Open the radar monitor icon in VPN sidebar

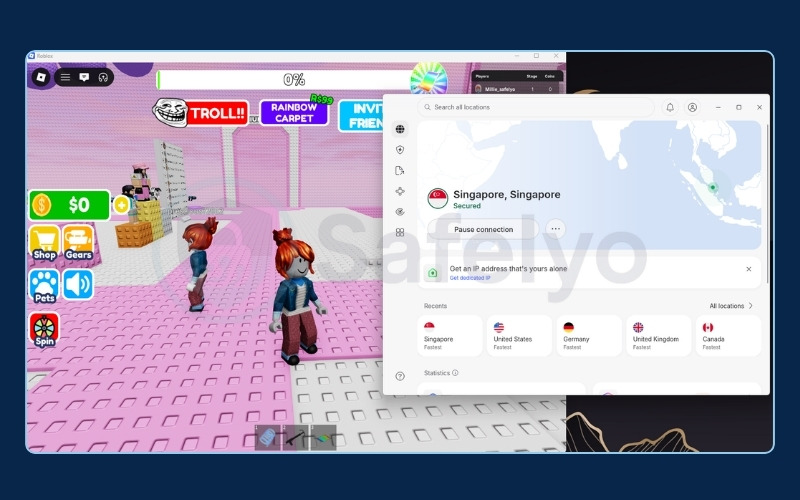(400, 212)
